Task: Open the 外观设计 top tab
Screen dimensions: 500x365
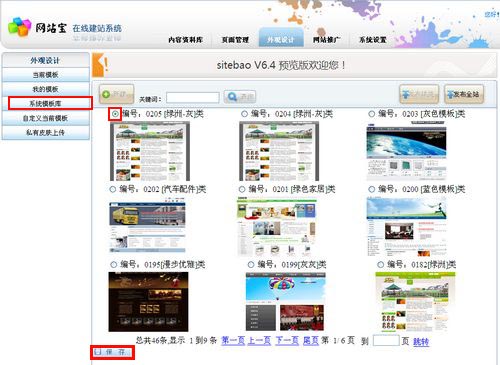Action: pyautogui.click(x=281, y=38)
